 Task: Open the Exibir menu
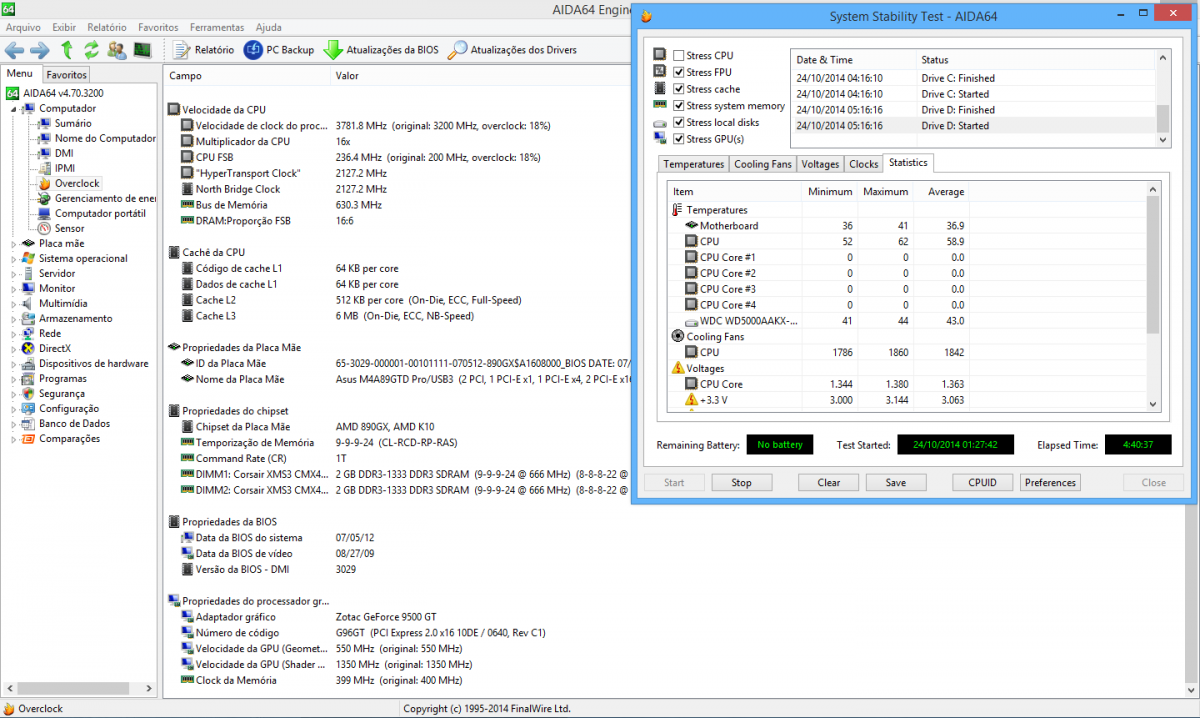point(64,27)
